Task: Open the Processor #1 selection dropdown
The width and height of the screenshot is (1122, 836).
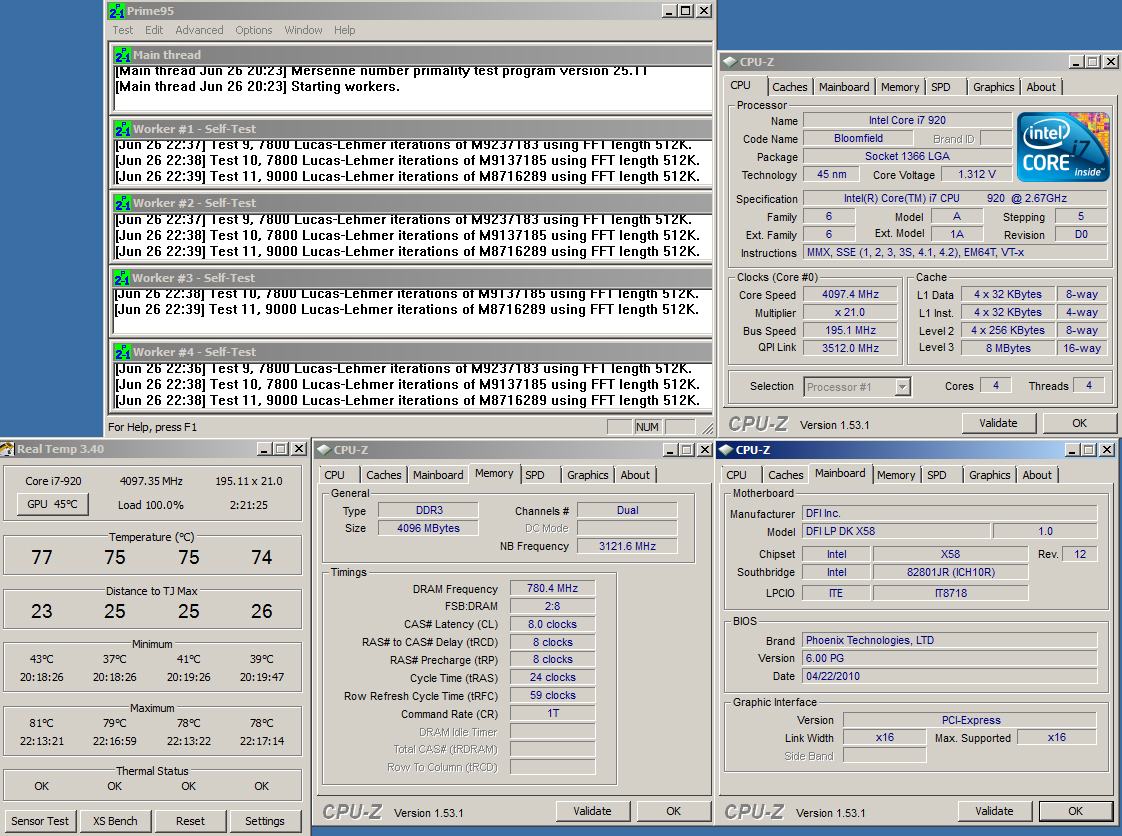Action: coord(857,387)
